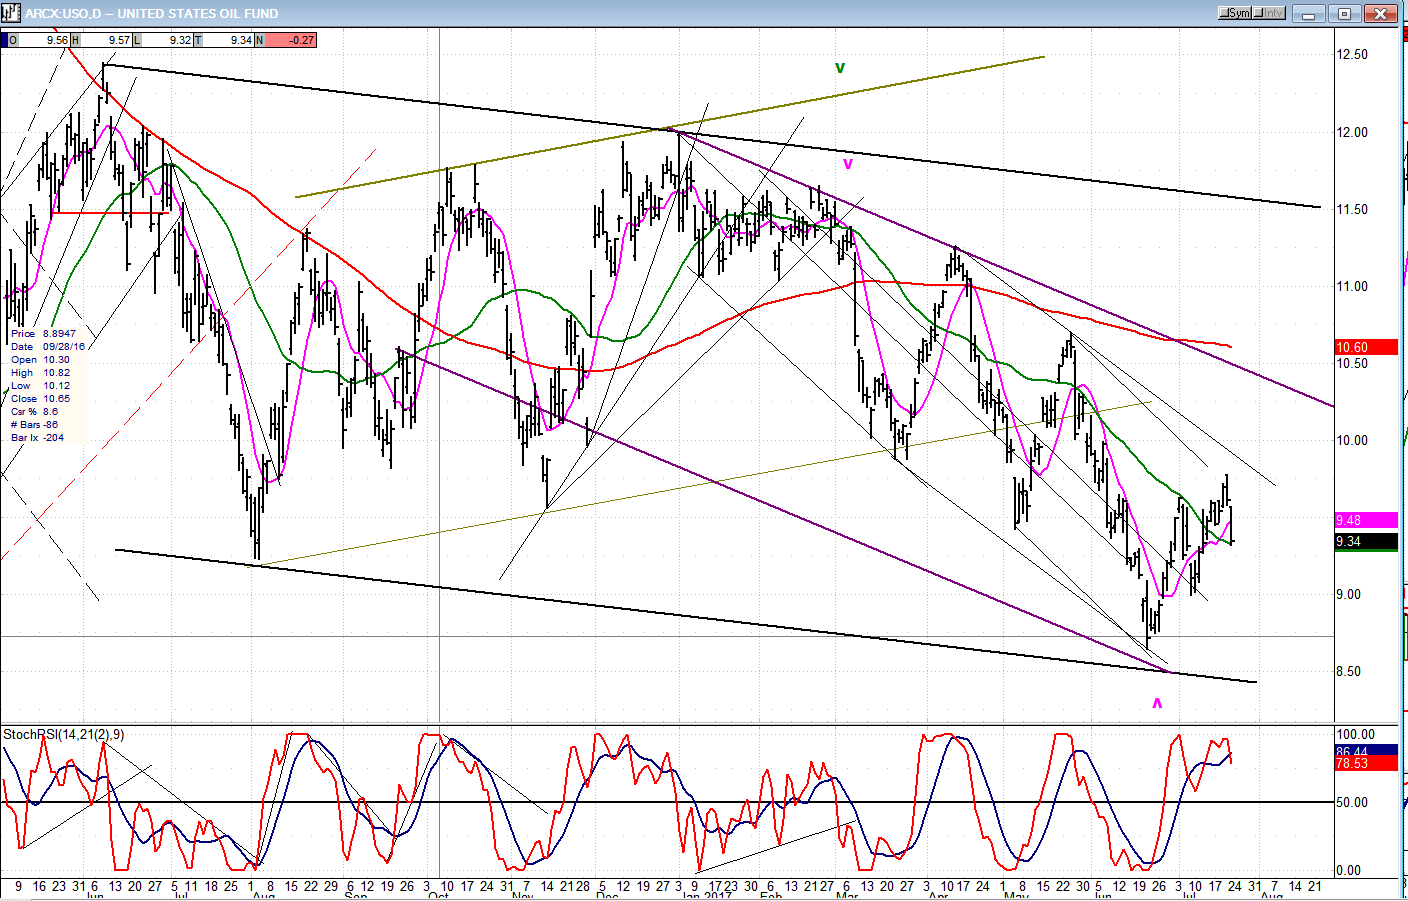Click the chart window icon in title bar
Image resolution: width=1408 pixels, height=901 pixels.
pos(11,13)
